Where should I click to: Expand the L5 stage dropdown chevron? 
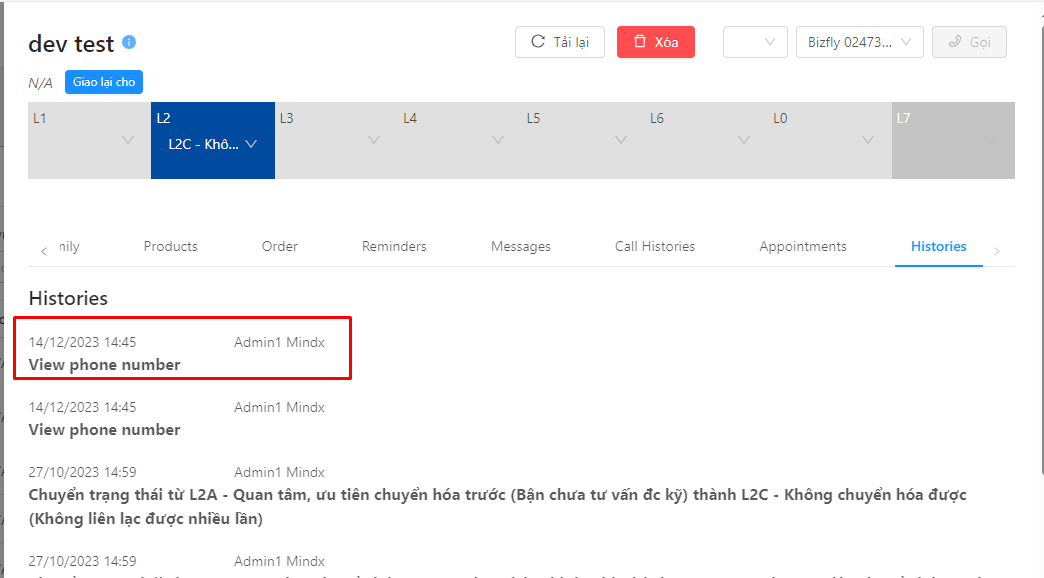[x=621, y=140]
